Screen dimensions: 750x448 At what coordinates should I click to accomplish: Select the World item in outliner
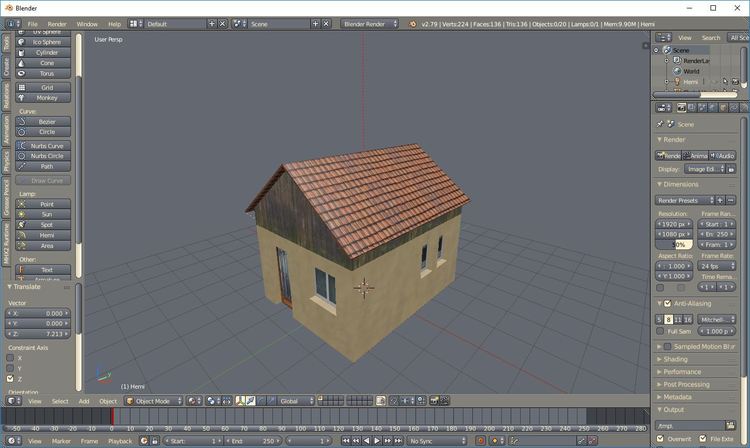click(691, 71)
